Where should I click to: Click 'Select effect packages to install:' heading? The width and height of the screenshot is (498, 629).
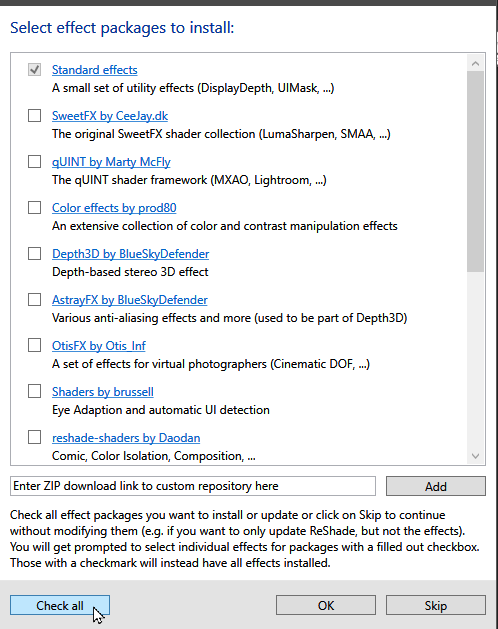[122, 28]
